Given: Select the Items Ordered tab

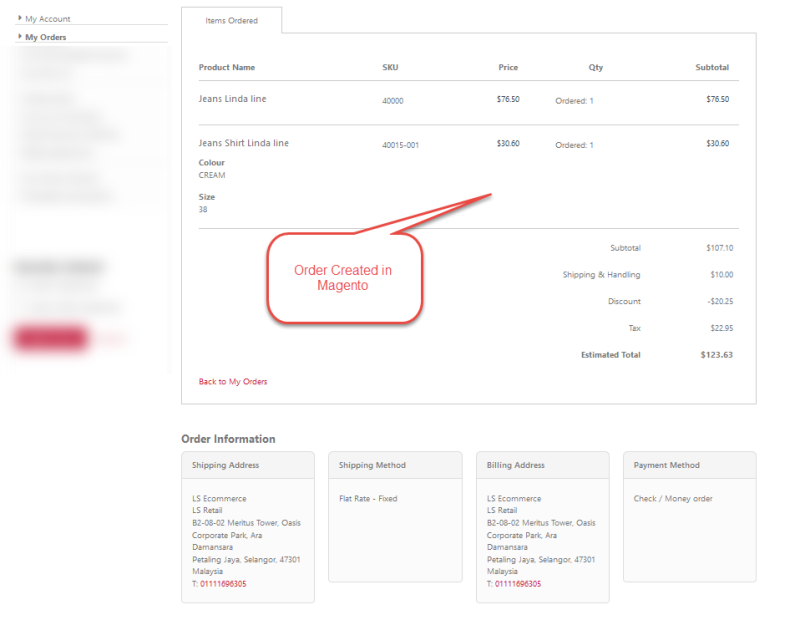Looking at the screenshot, I should (x=232, y=20).
